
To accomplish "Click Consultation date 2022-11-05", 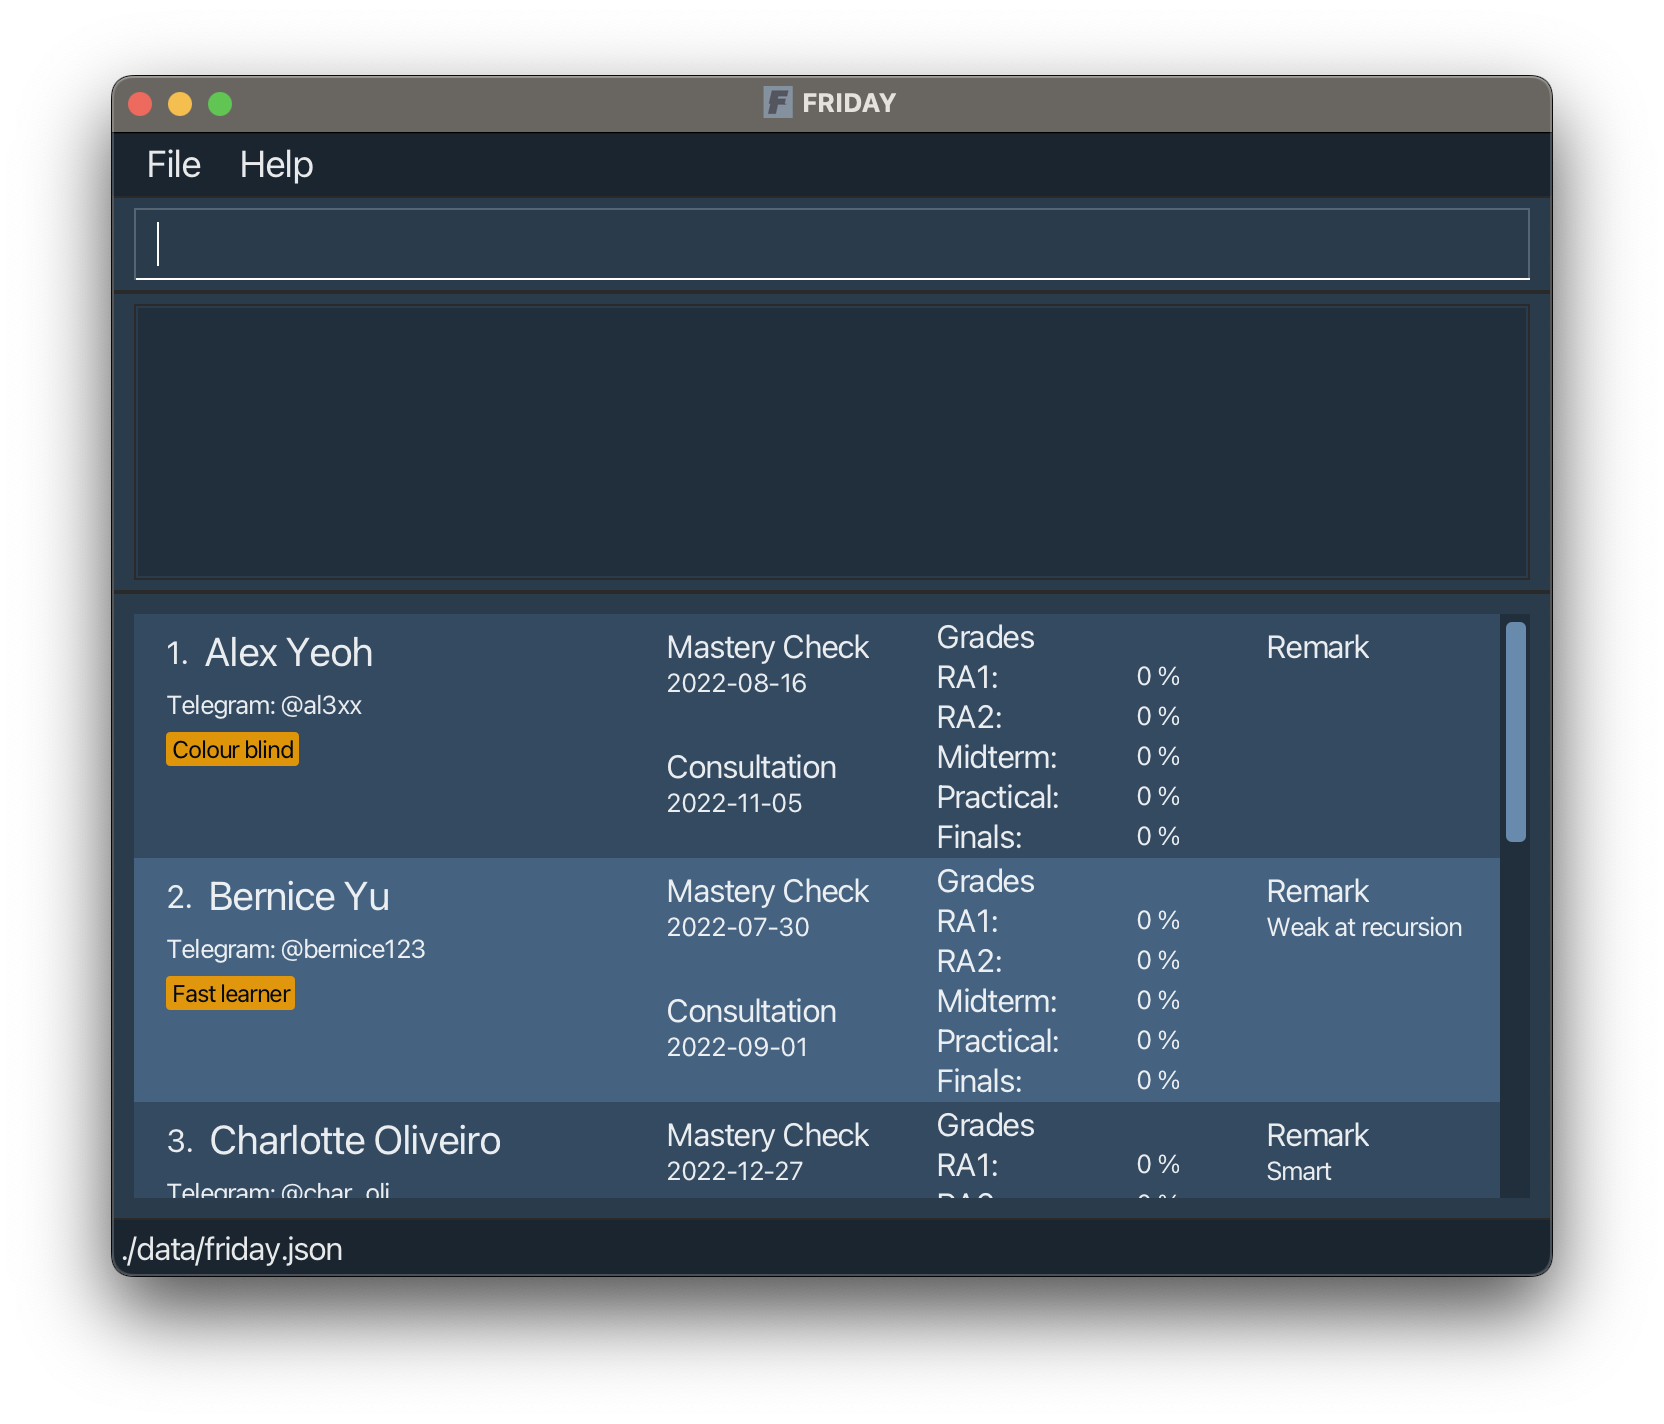I will click(735, 803).
